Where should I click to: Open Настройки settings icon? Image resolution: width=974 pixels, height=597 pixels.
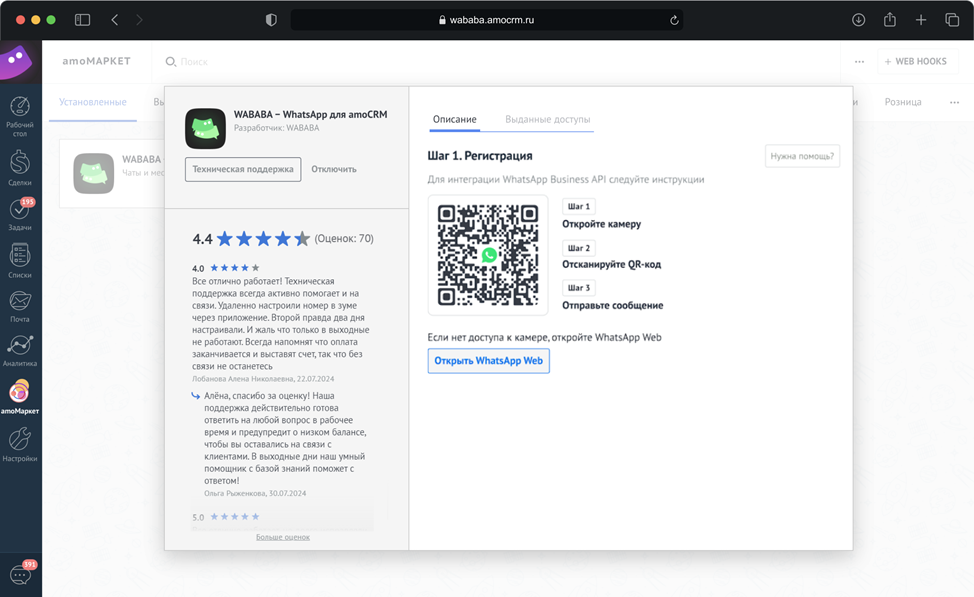click(20, 444)
